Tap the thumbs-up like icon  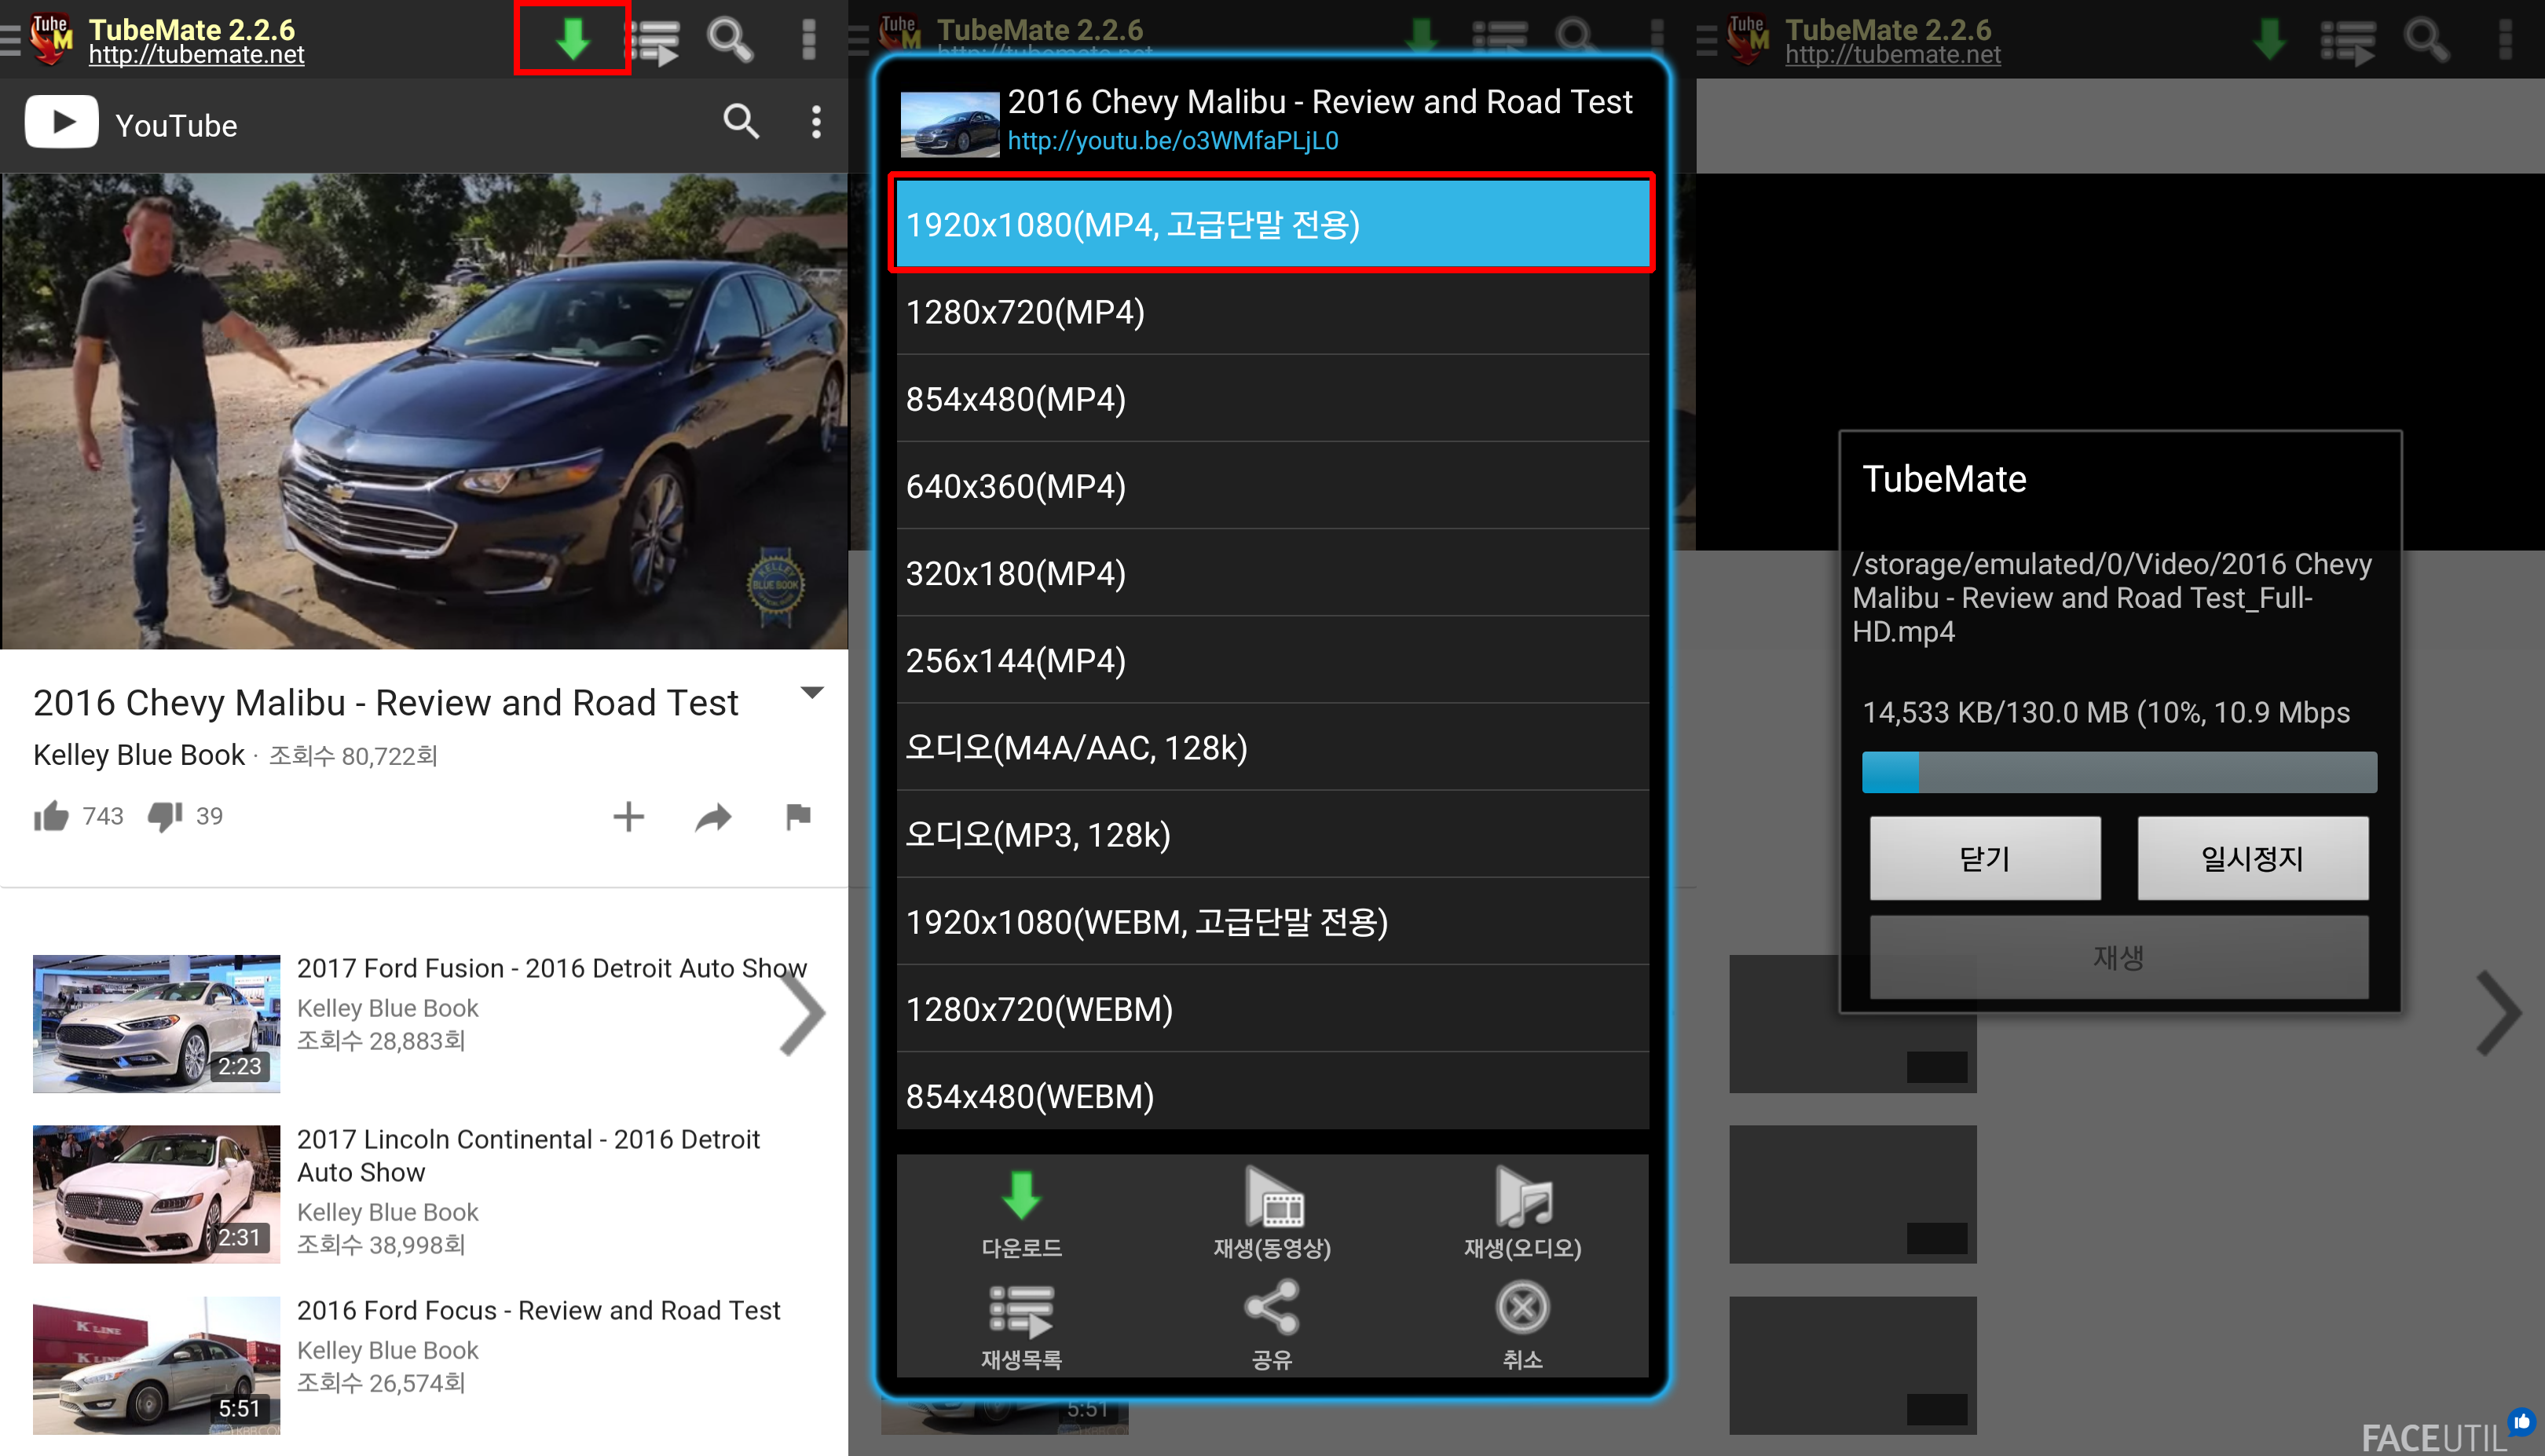[51, 816]
